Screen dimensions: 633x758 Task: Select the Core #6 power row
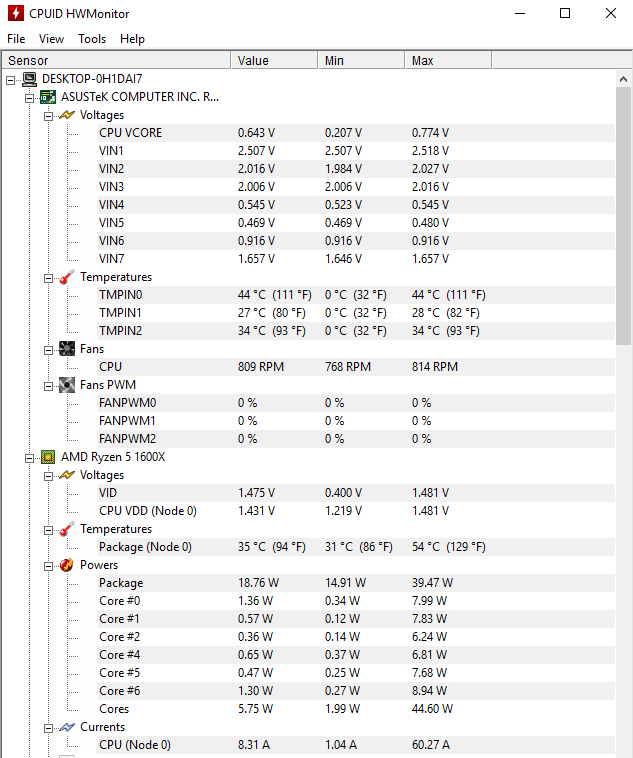356,691
